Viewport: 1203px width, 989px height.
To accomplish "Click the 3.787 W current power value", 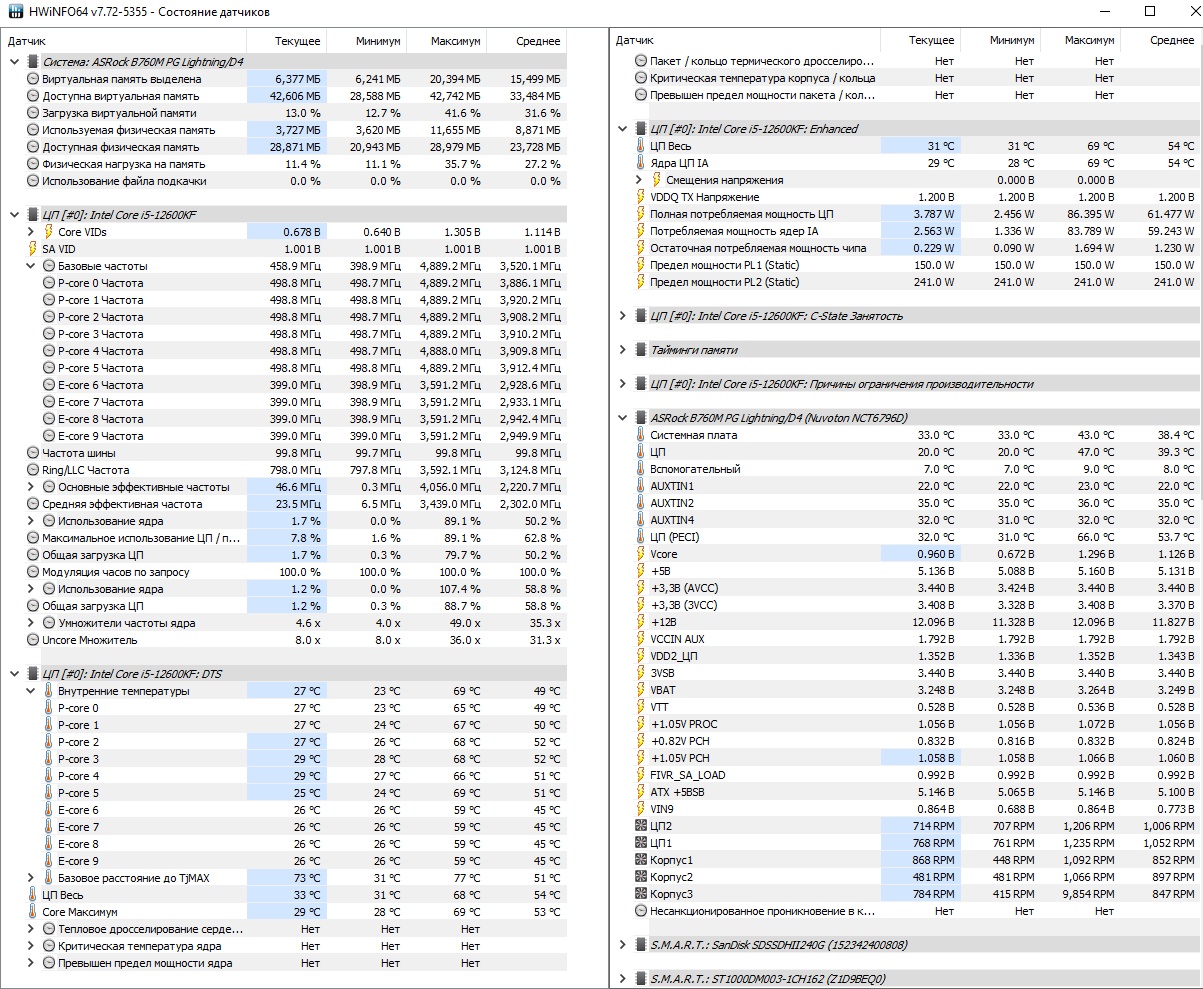I will point(920,214).
